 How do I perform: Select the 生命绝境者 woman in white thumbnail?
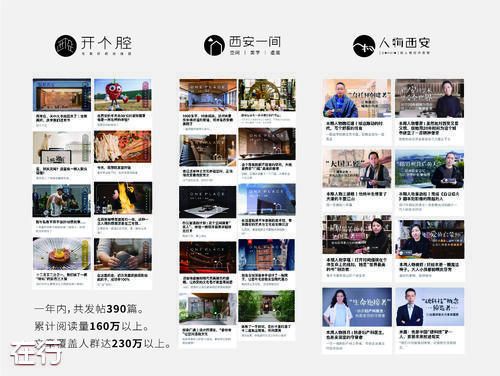(x=357, y=307)
